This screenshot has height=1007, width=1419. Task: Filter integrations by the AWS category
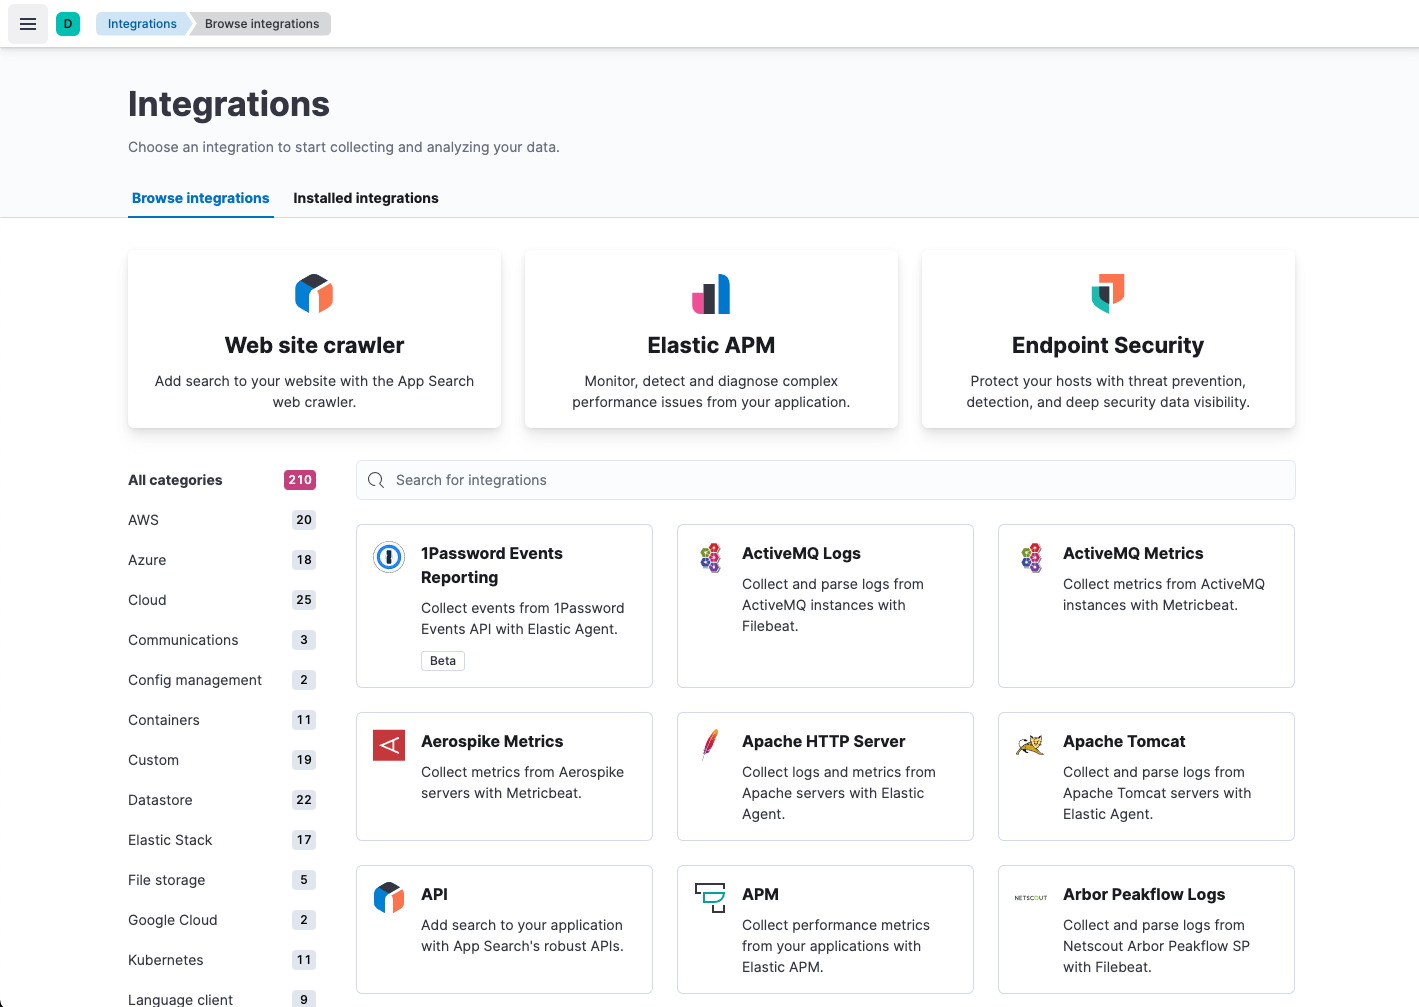click(143, 520)
